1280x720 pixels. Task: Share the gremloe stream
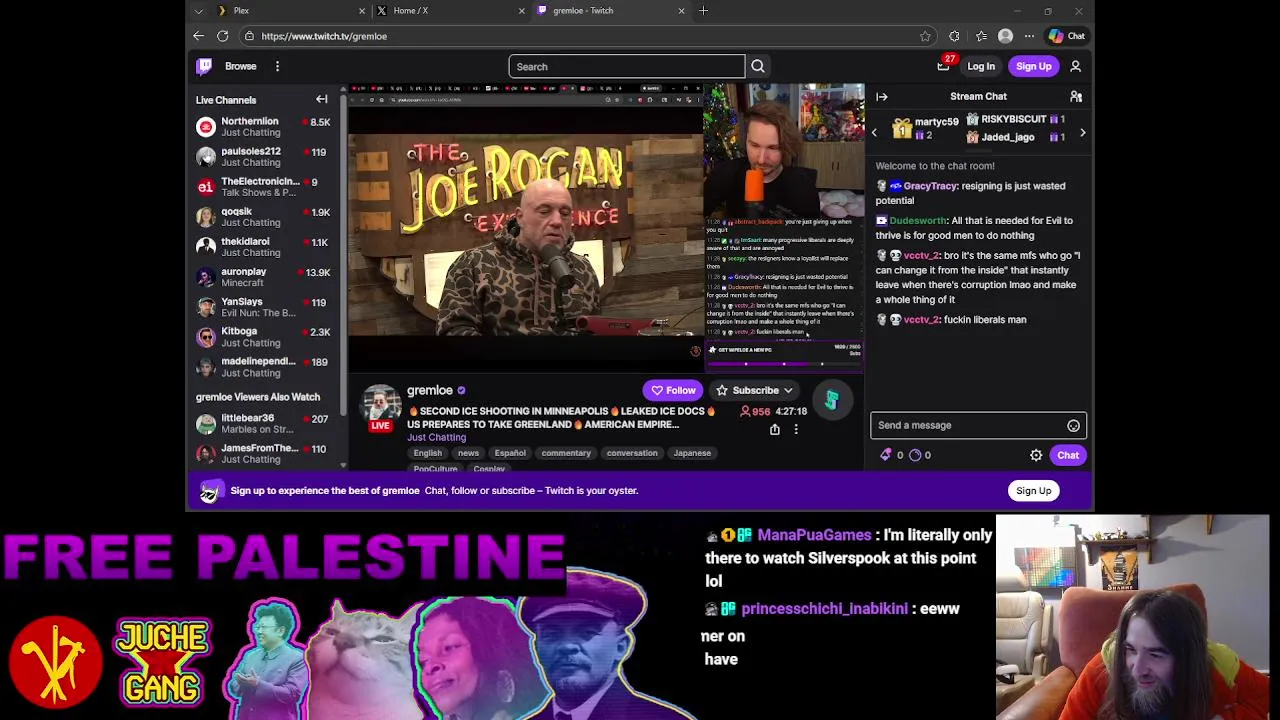(x=774, y=429)
